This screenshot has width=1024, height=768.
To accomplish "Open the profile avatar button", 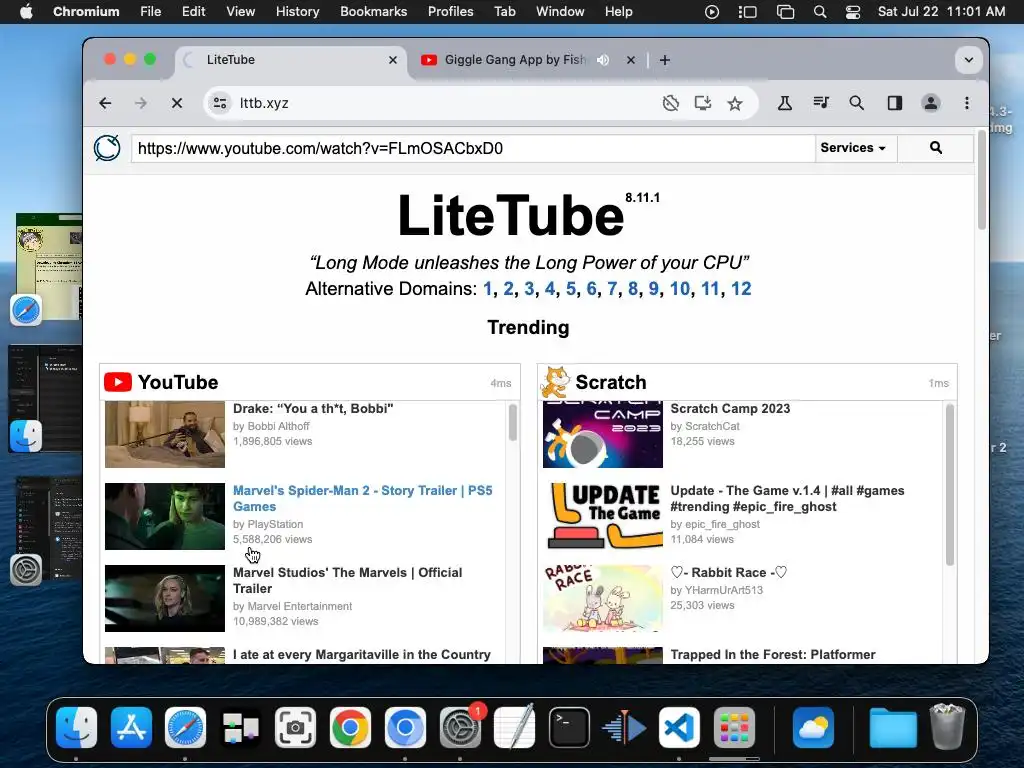I will click(x=931, y=103).
